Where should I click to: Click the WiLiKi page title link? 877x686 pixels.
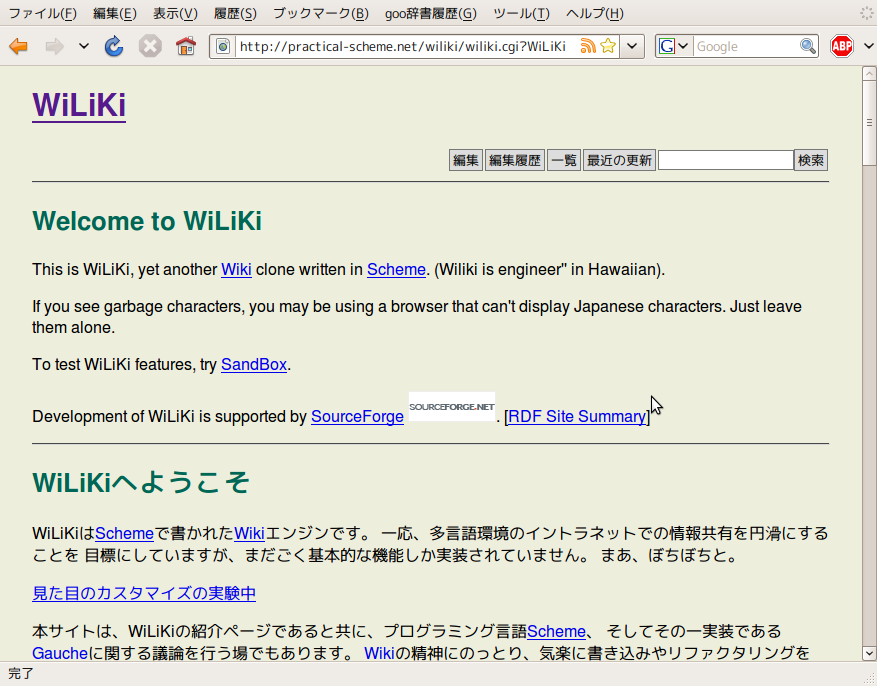pos(79,105)
